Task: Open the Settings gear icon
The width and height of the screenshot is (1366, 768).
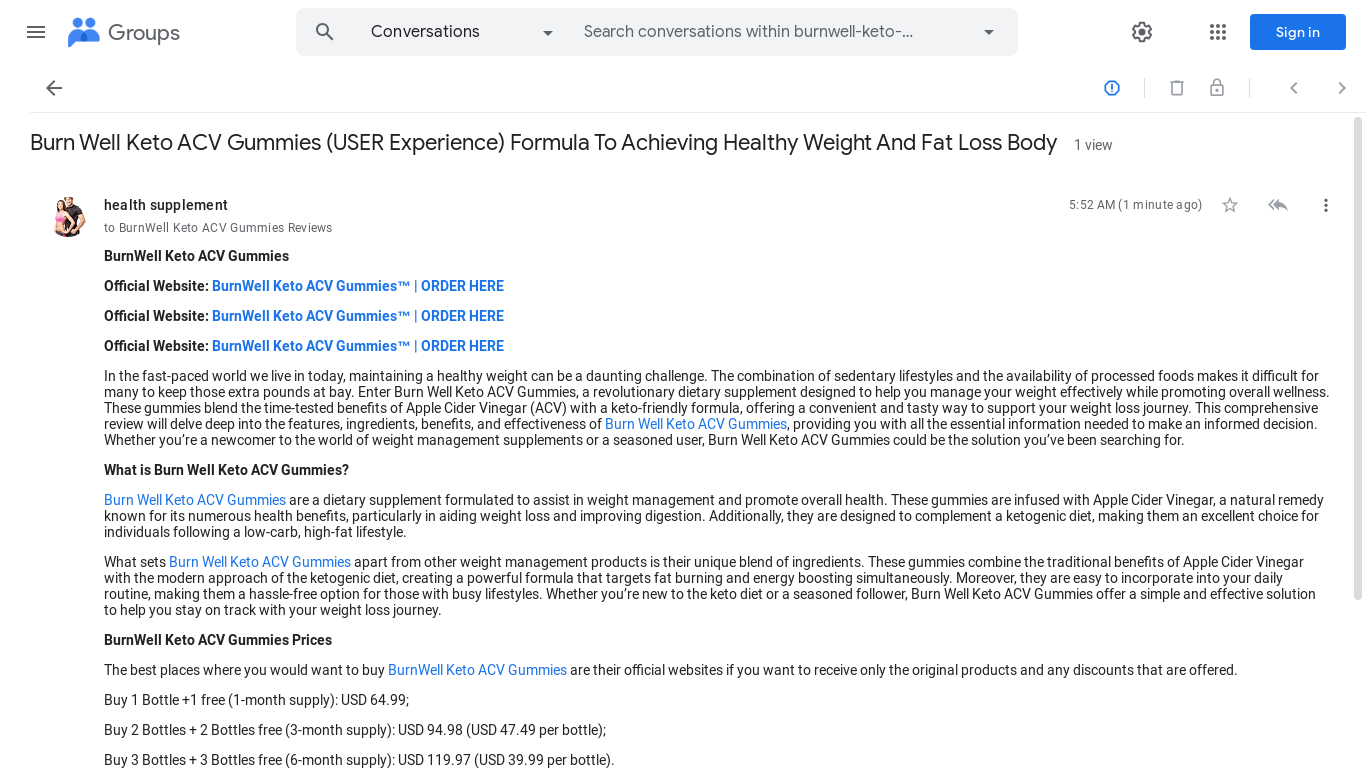Action: 1142,32
